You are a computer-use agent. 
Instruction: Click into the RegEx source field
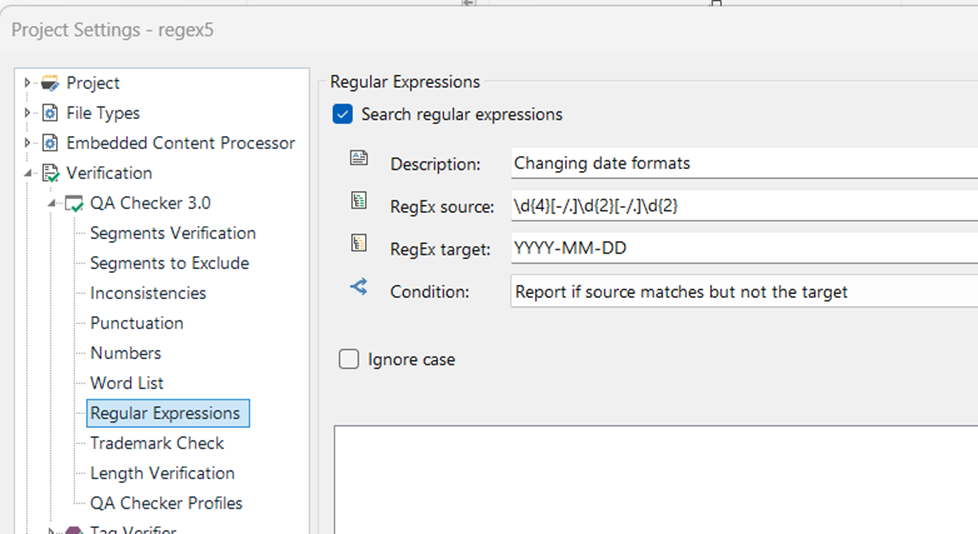(x=742, y=206)
